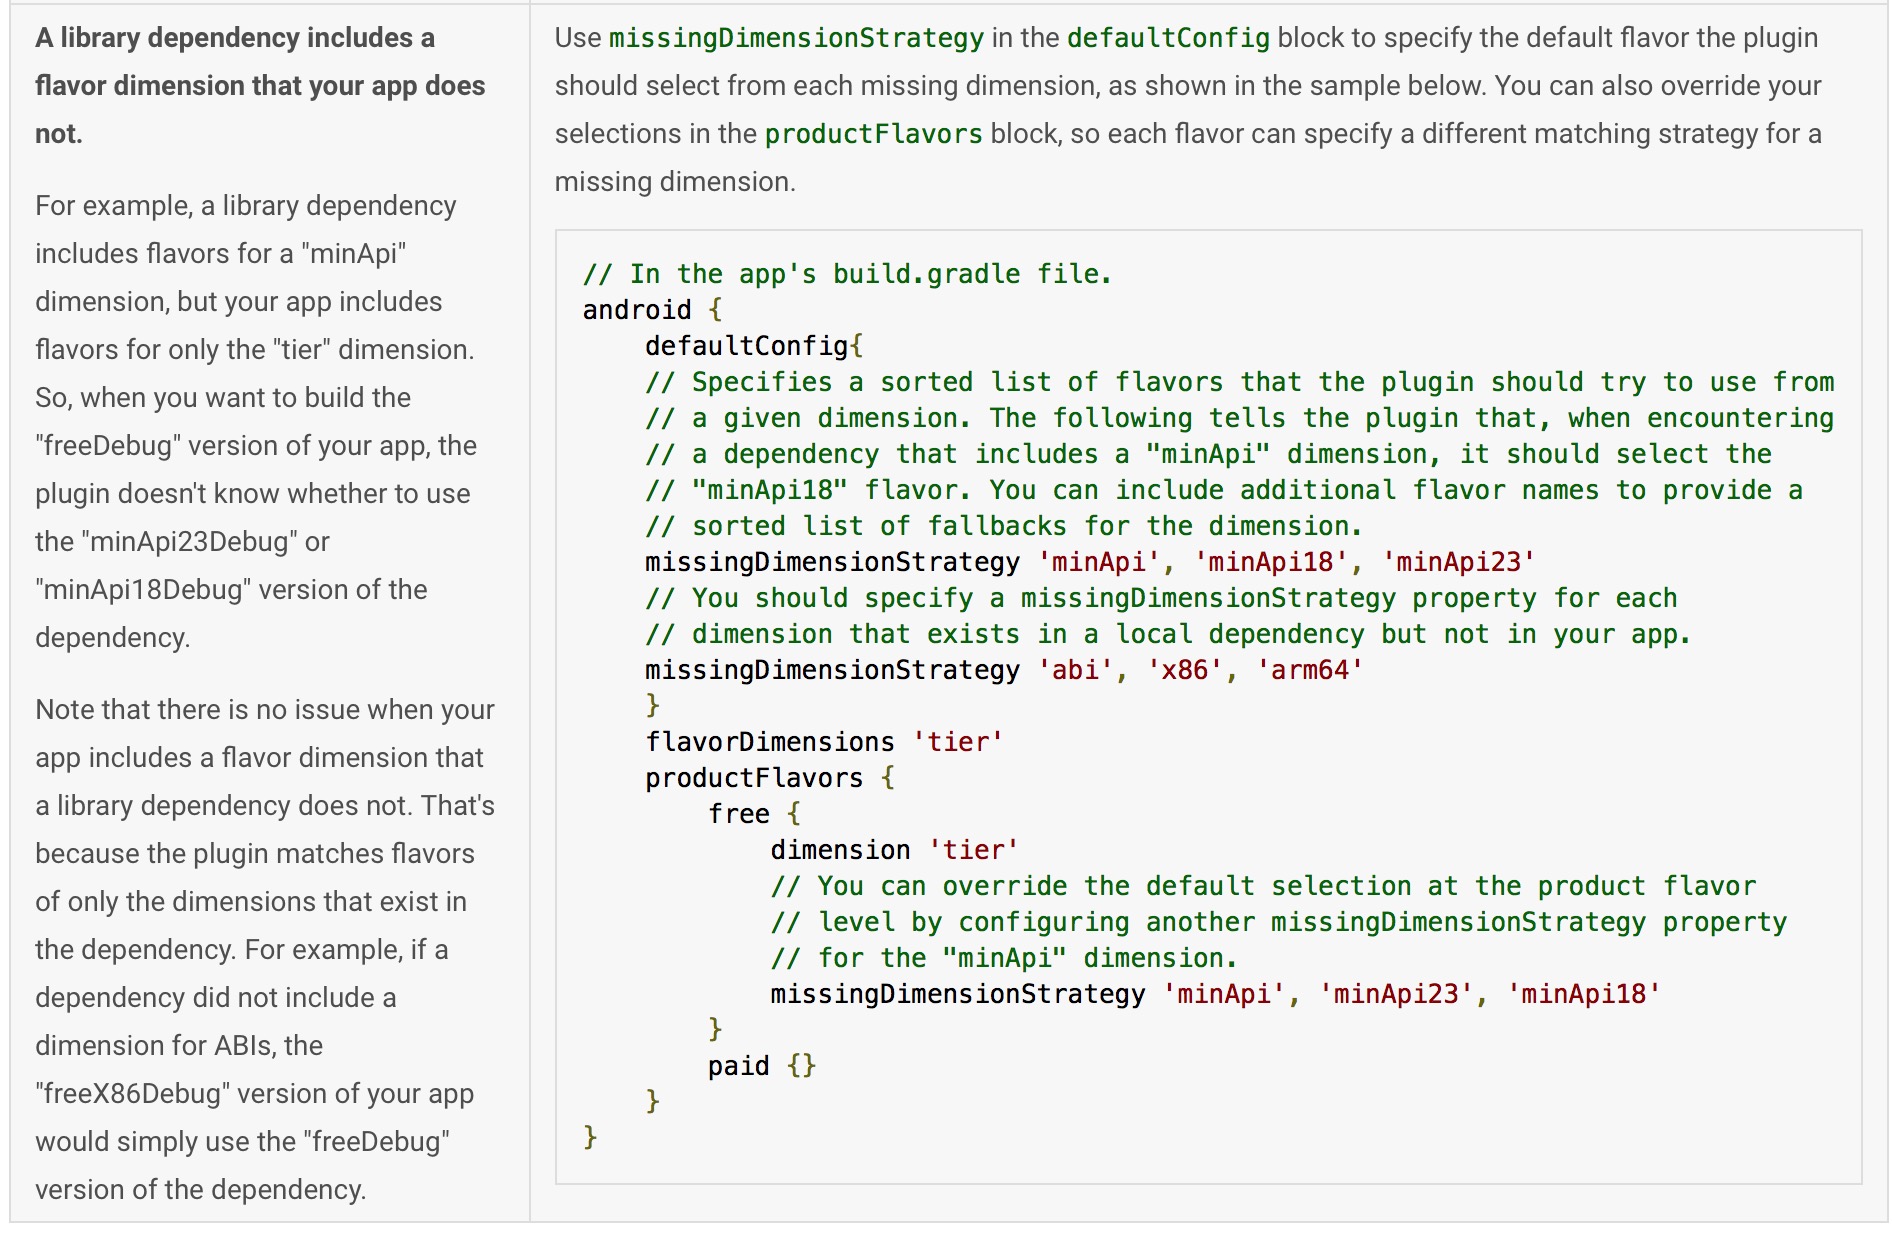The width and height of the screenshot is (1892, 1236).
Task: Click the productFlavors inline code mention
Action: pyautogui.click(x=871, y=132)
